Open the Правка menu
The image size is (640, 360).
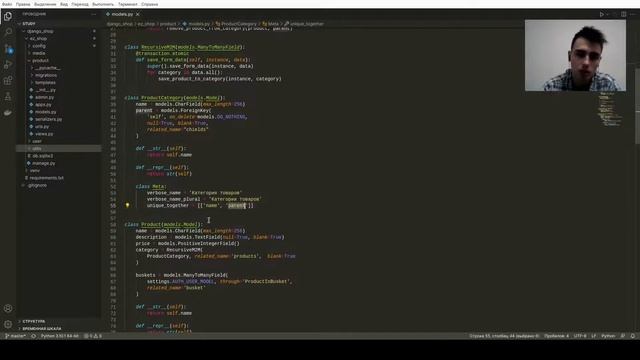coord(23,4)
